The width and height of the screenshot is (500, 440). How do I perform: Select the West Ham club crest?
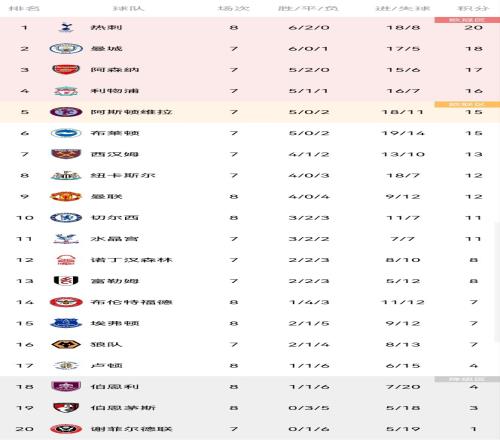click(x=66, y=154)
